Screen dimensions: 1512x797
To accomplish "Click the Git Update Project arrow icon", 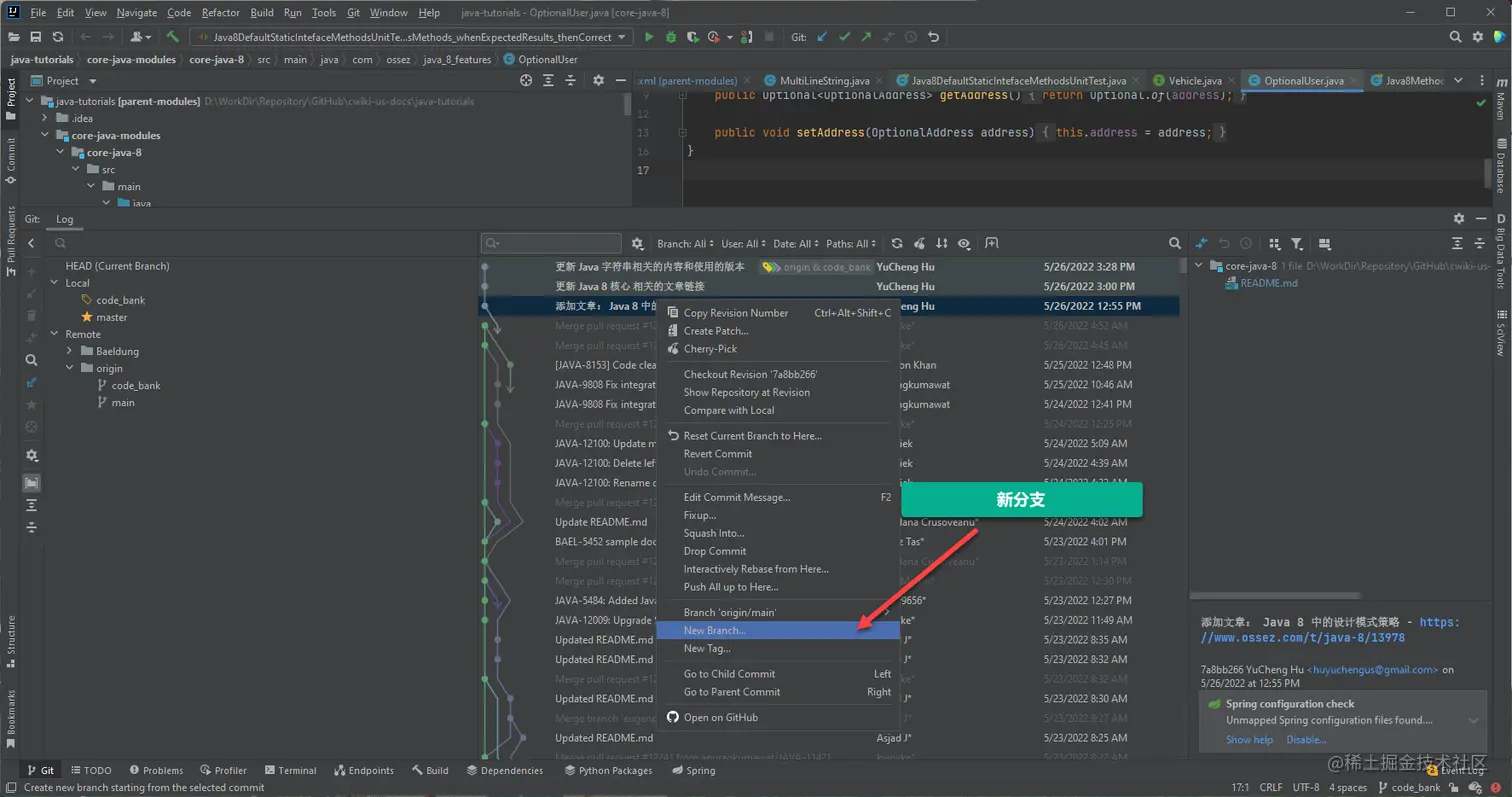I will point(822,37).
